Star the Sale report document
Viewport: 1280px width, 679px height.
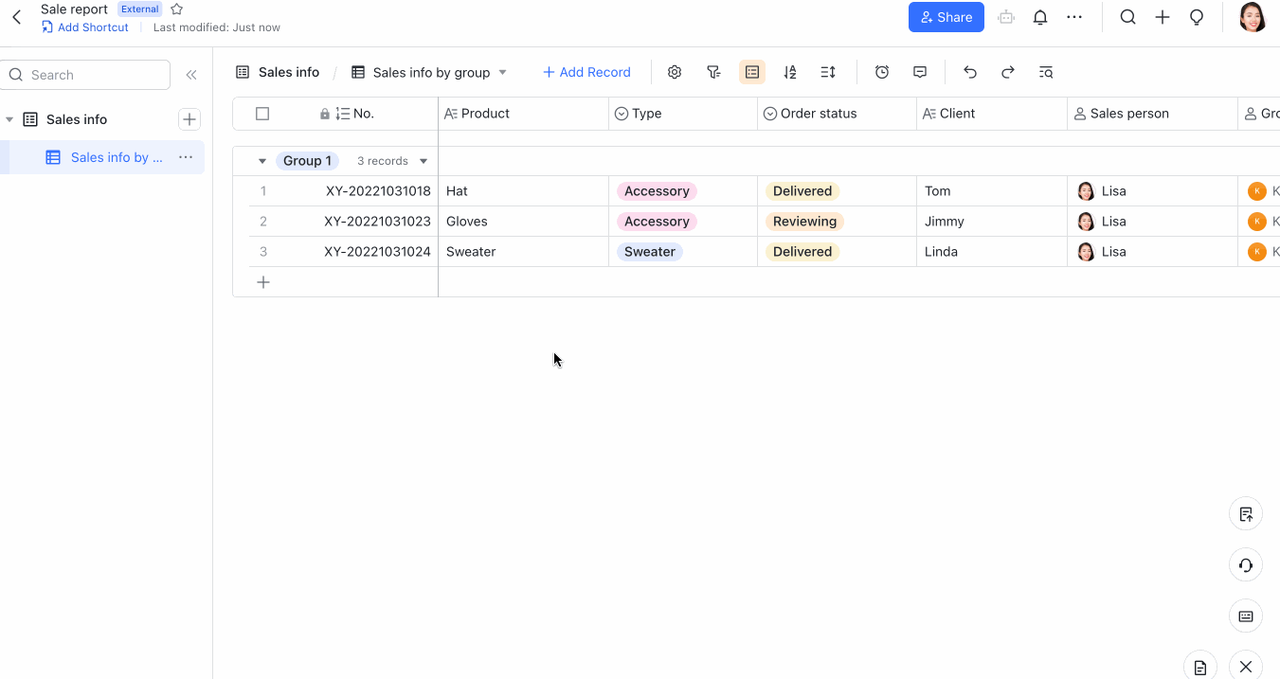[177, 9]
